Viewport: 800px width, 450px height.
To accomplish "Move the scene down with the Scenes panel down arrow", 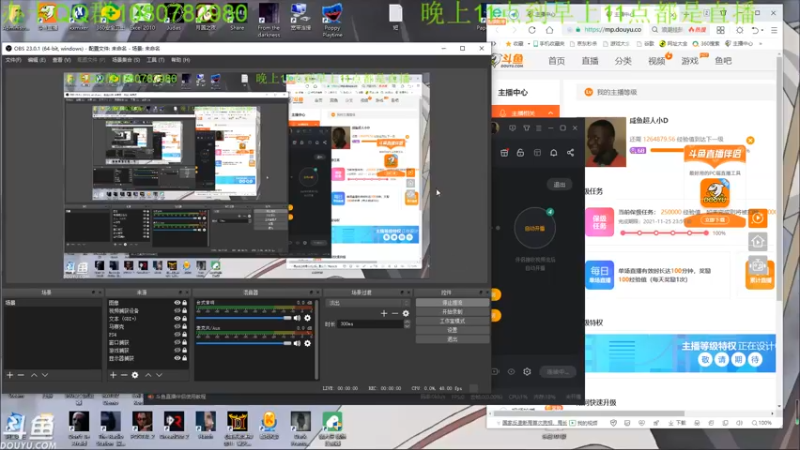I will [45, 375].
